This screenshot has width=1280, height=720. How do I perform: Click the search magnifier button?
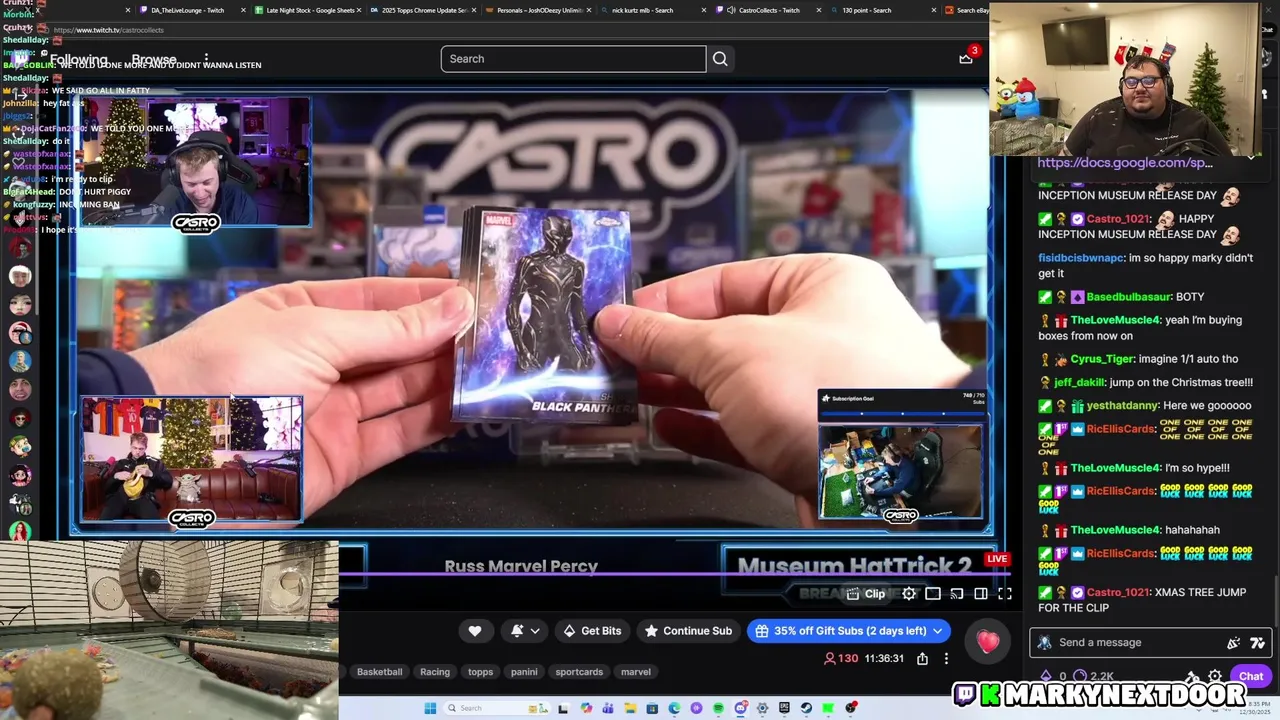pyautogui.click(x=720, y=59)
